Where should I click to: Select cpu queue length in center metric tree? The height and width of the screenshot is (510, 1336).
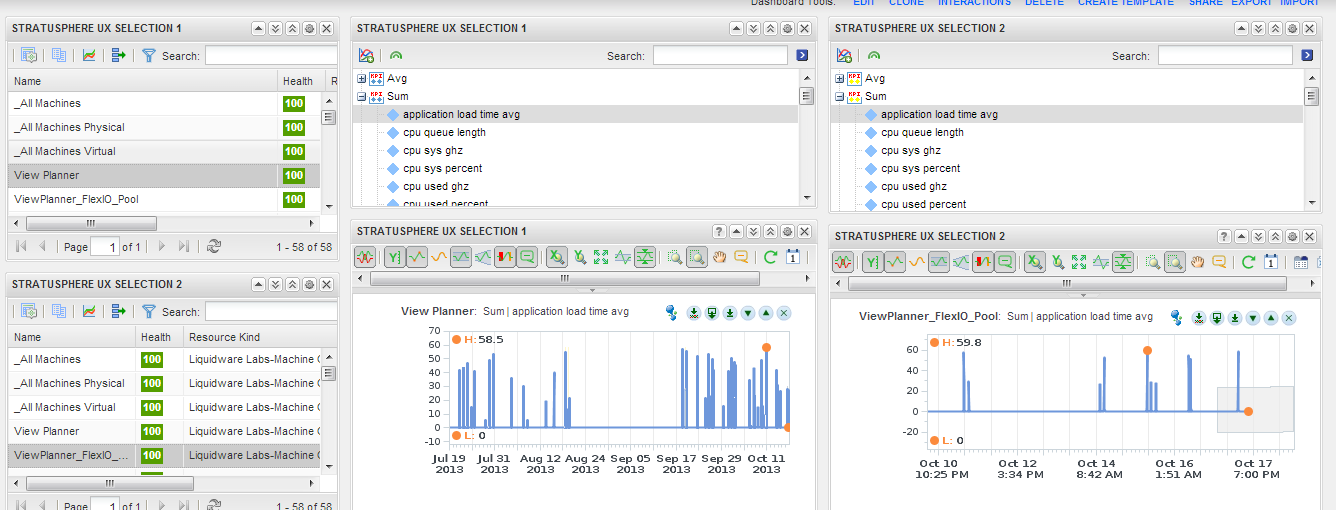[444, 132]
